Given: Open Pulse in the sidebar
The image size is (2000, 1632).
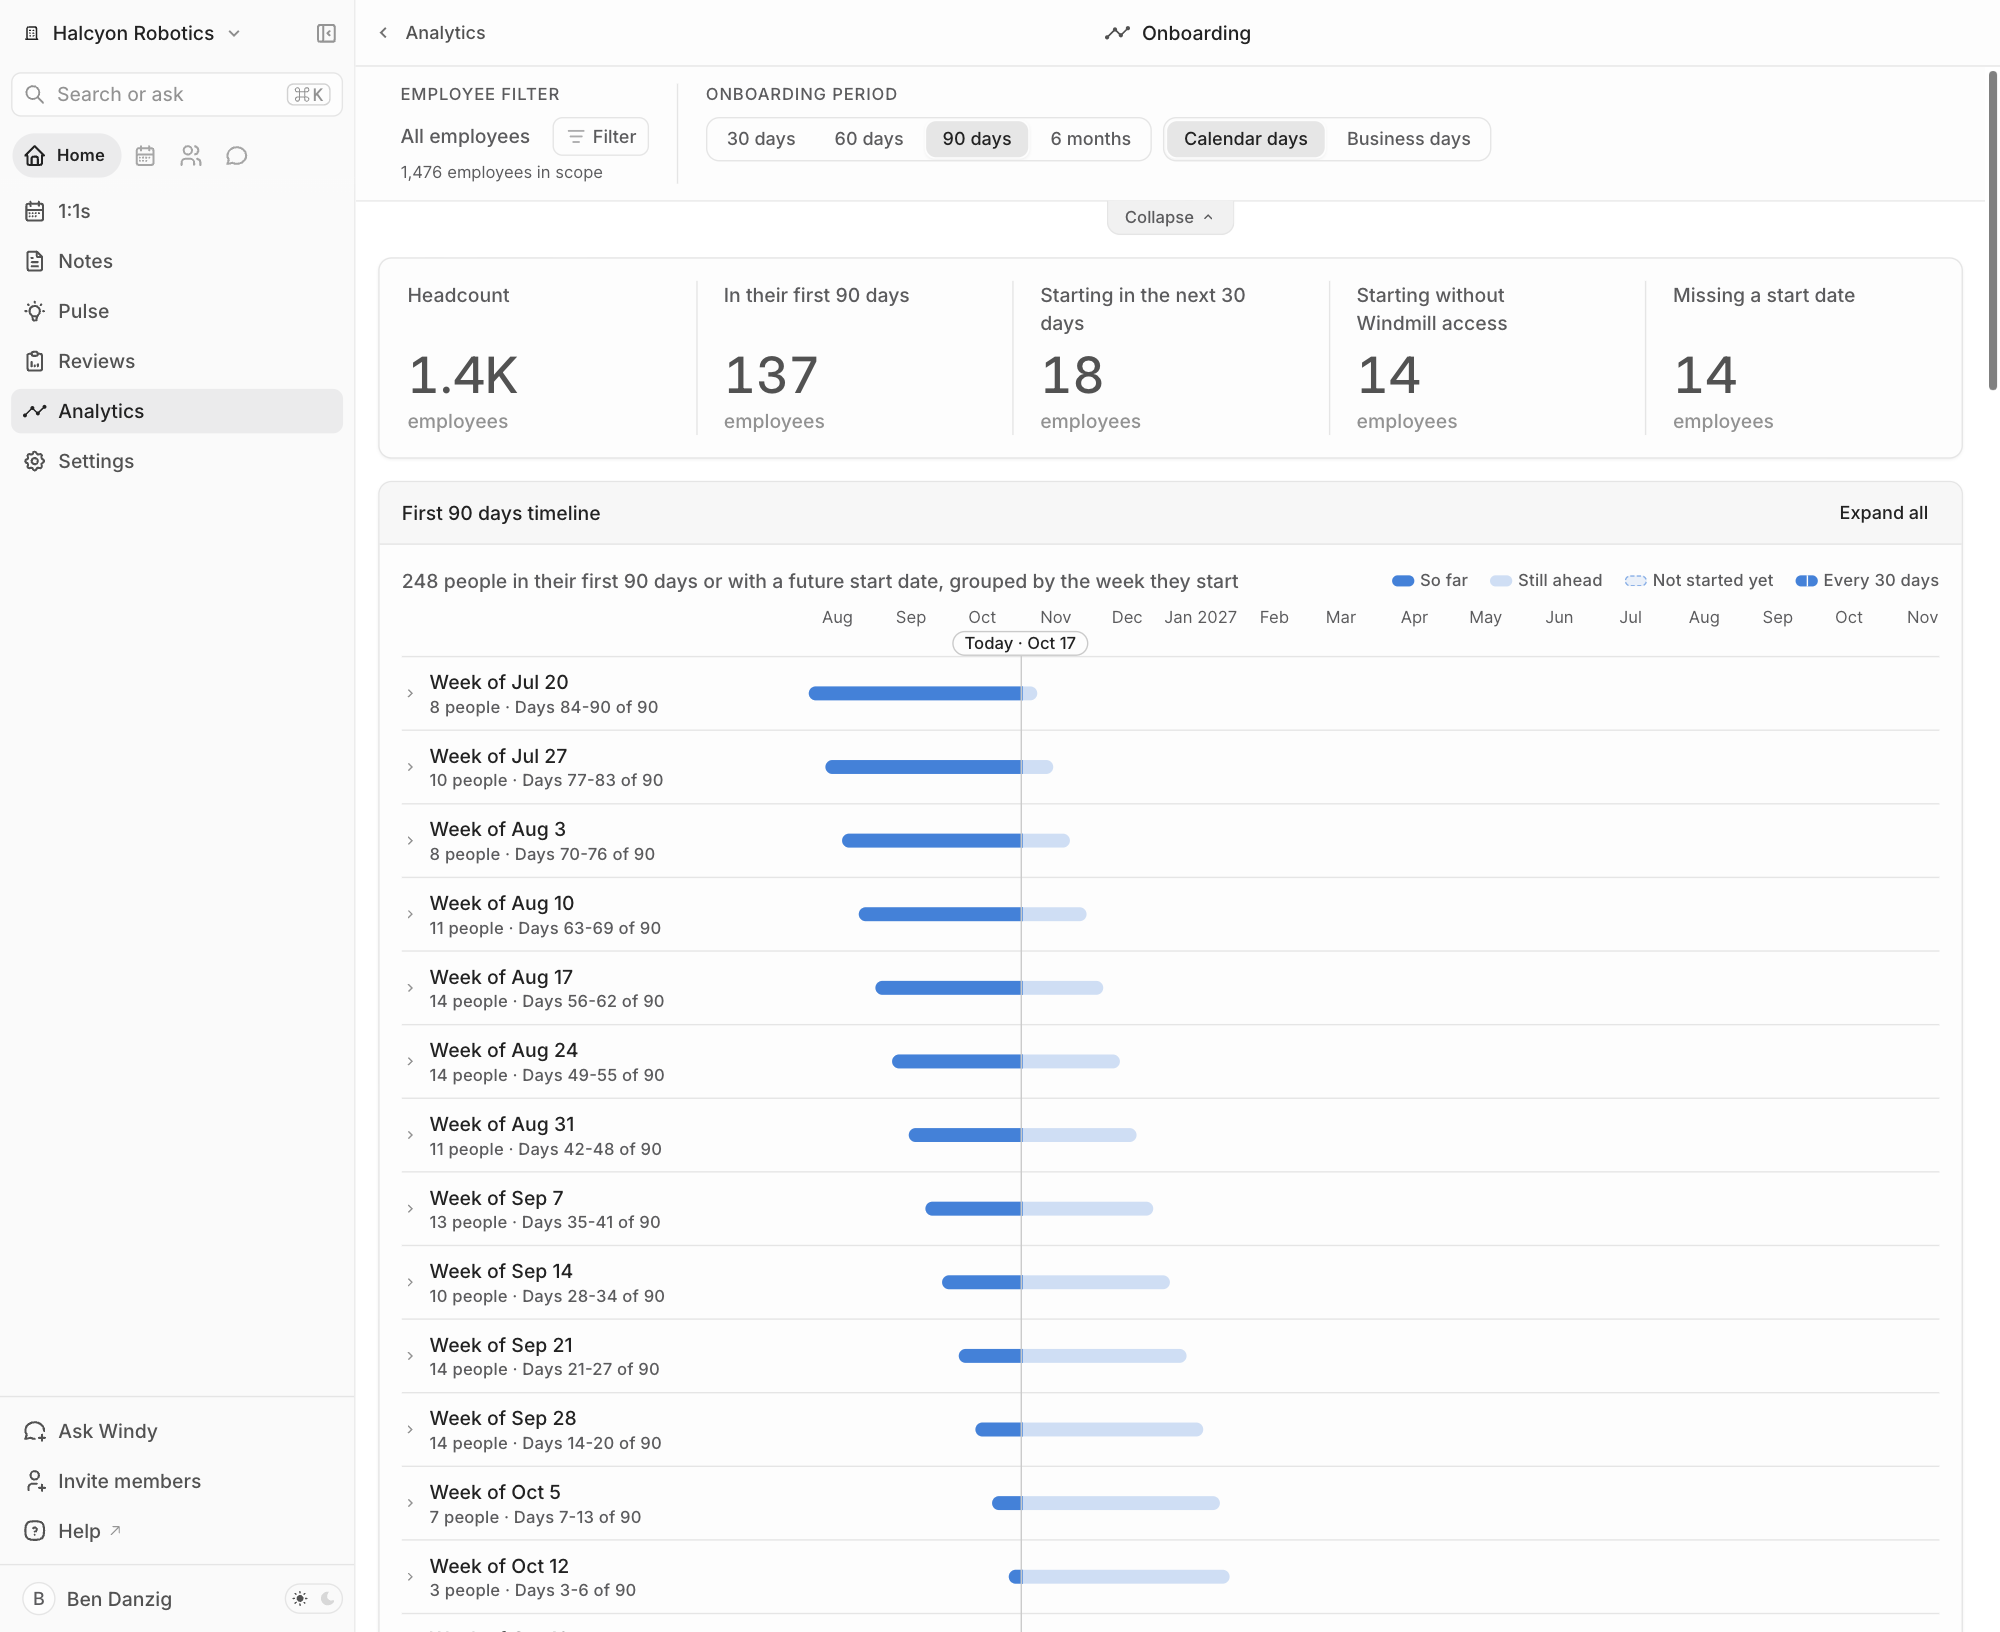Looking at the screenshot, I should (x=177, y=311).
